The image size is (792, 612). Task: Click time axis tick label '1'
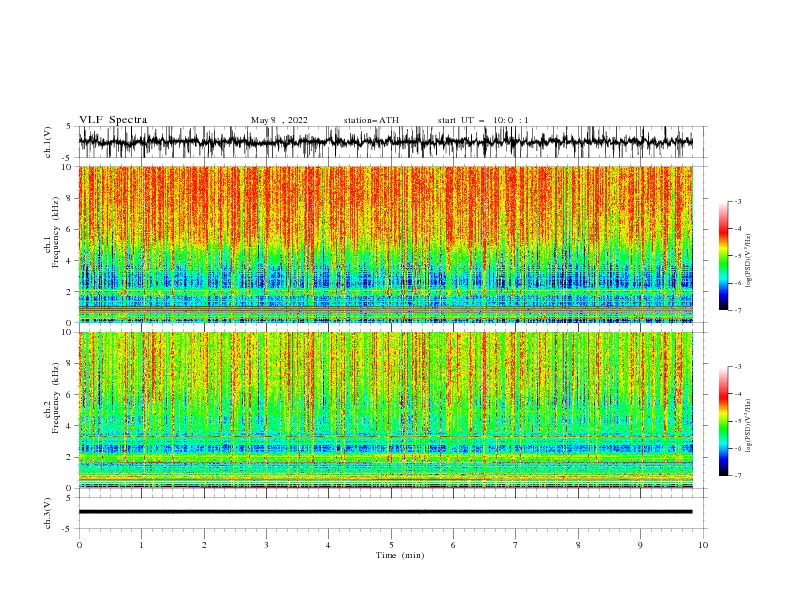pyautogui.click(x=141, y=545)
